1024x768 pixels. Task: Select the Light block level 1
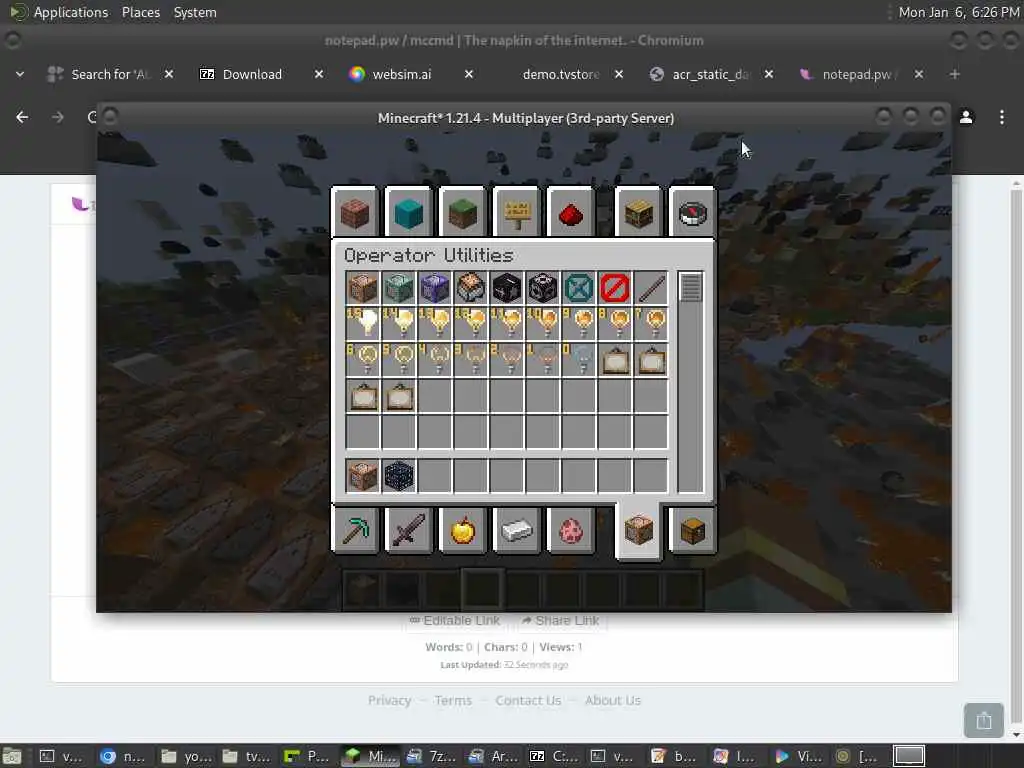click(x=543, y=360)
